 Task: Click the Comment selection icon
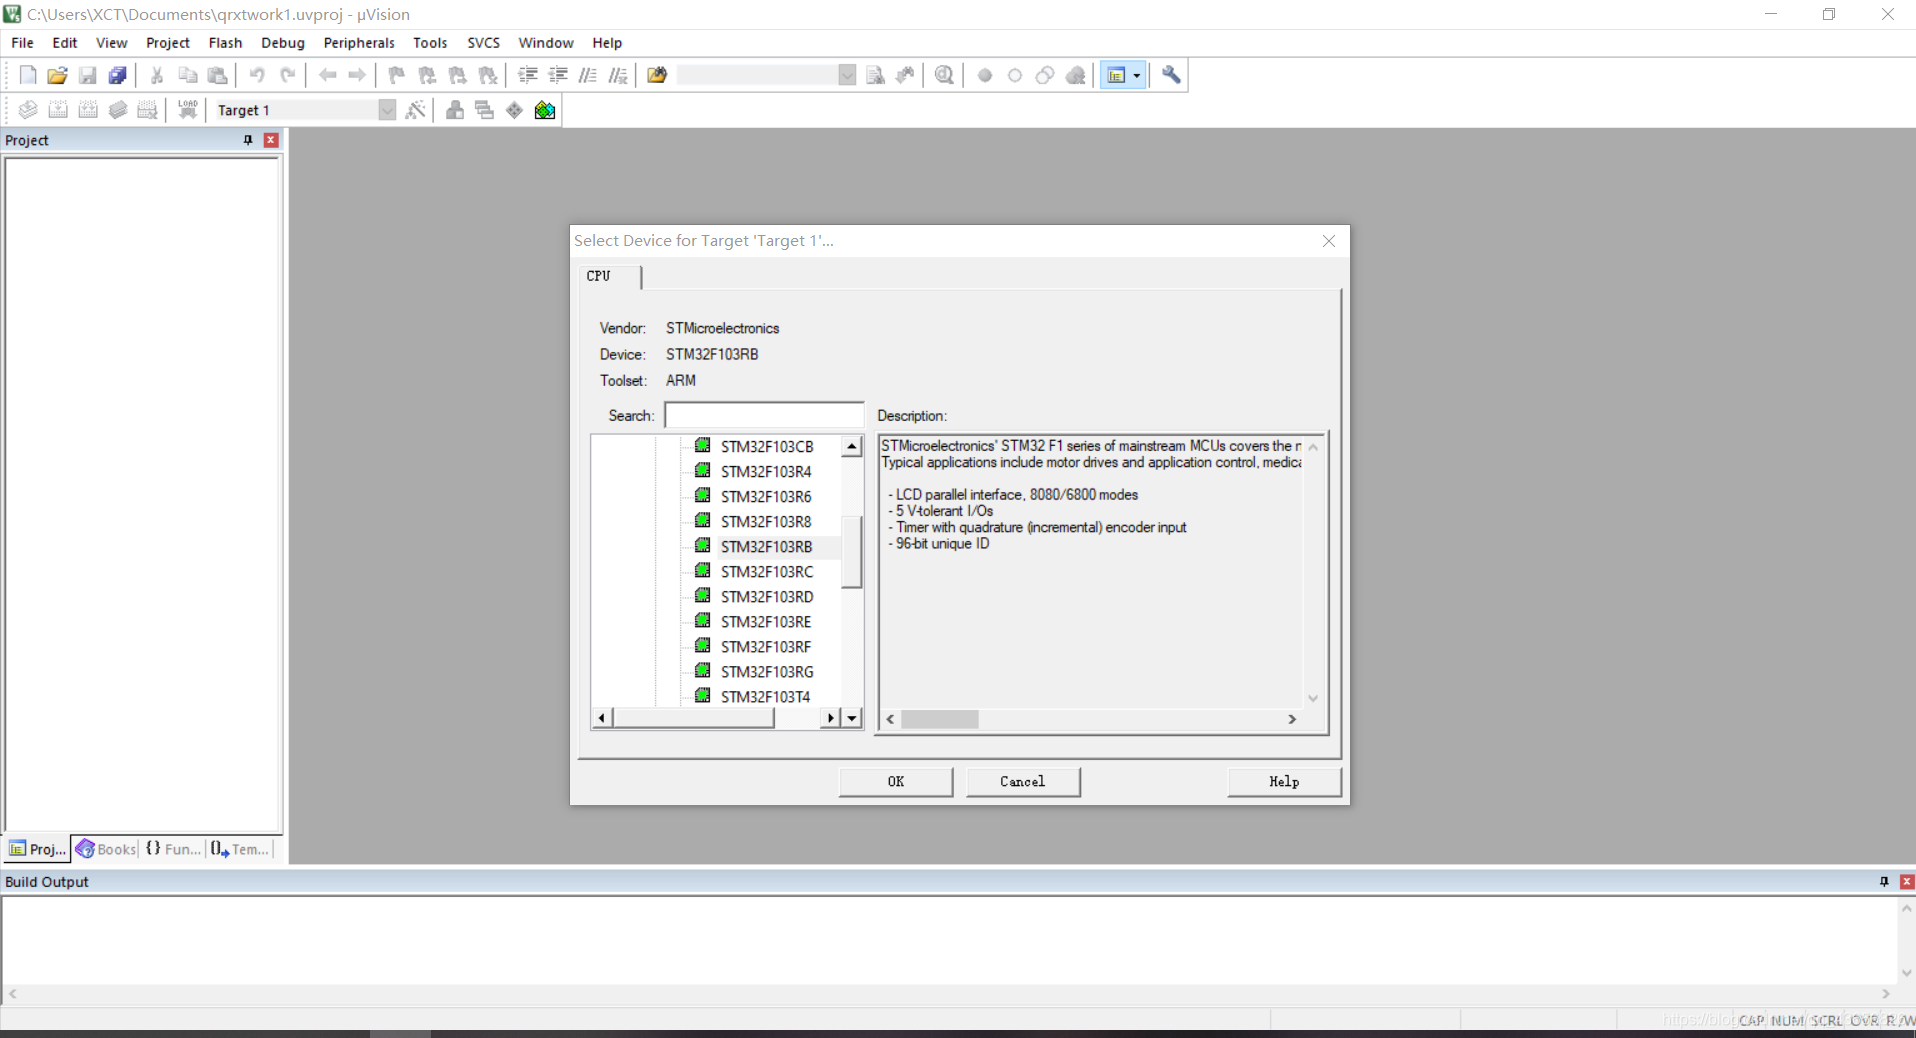point(588,75)
